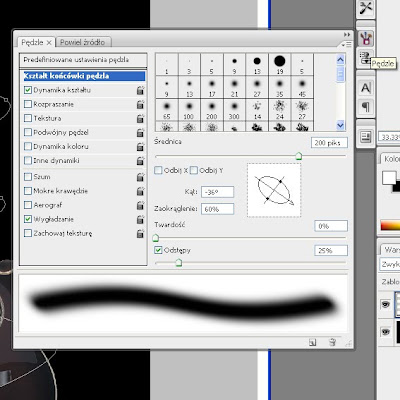Toggle lock icon for Aerograf
400x400 pixels.
[x=140, y=205]
